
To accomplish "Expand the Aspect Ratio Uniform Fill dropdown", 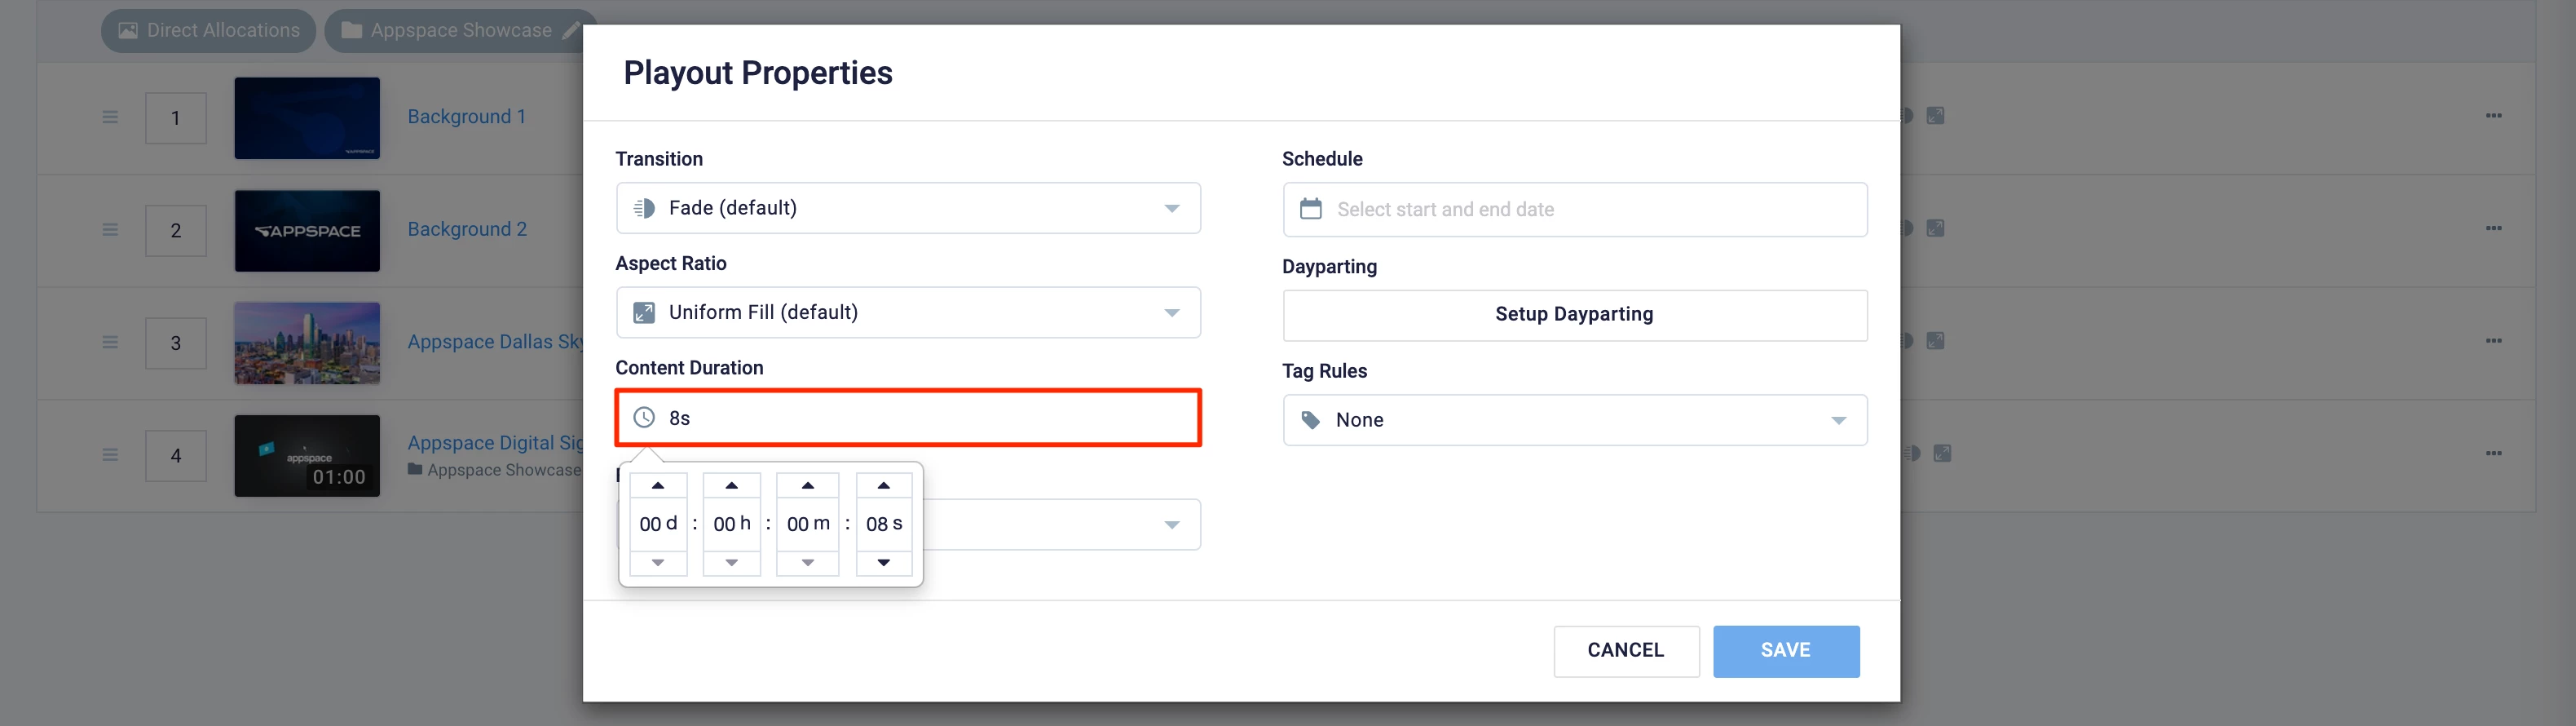I will coord(908,312).
